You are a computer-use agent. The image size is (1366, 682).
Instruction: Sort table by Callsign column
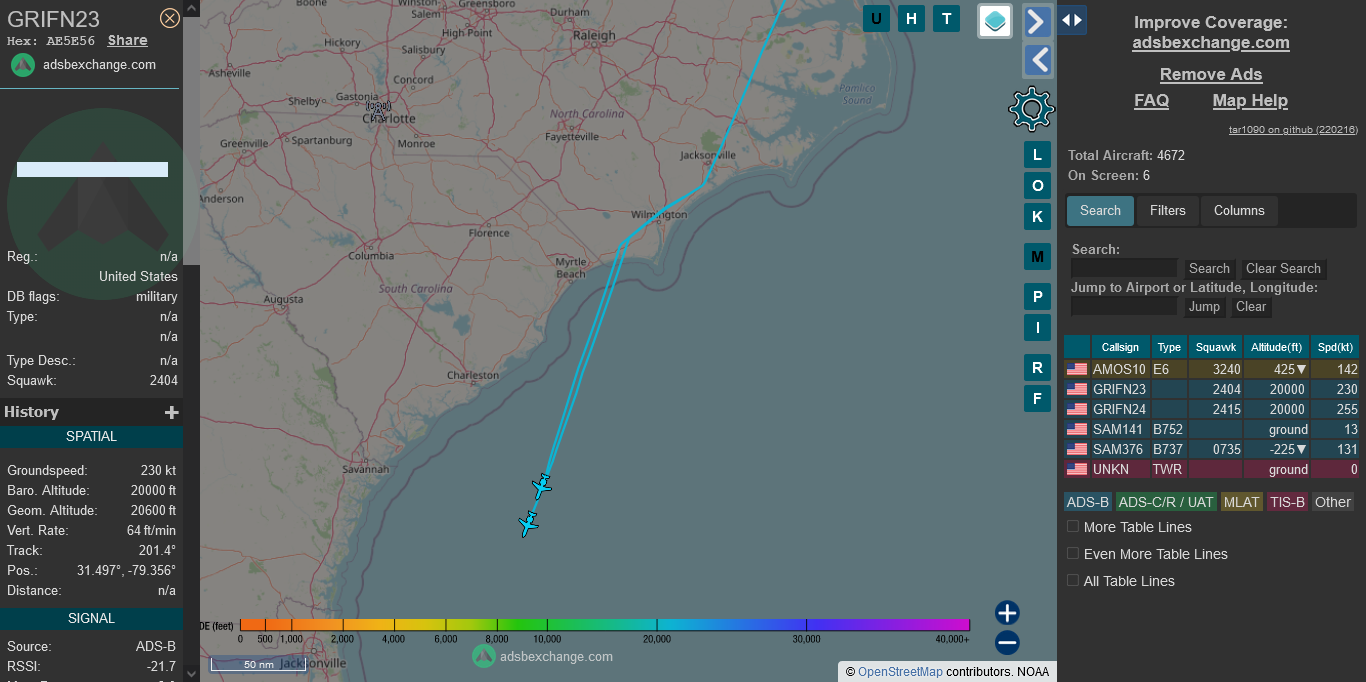[1120, 347]
